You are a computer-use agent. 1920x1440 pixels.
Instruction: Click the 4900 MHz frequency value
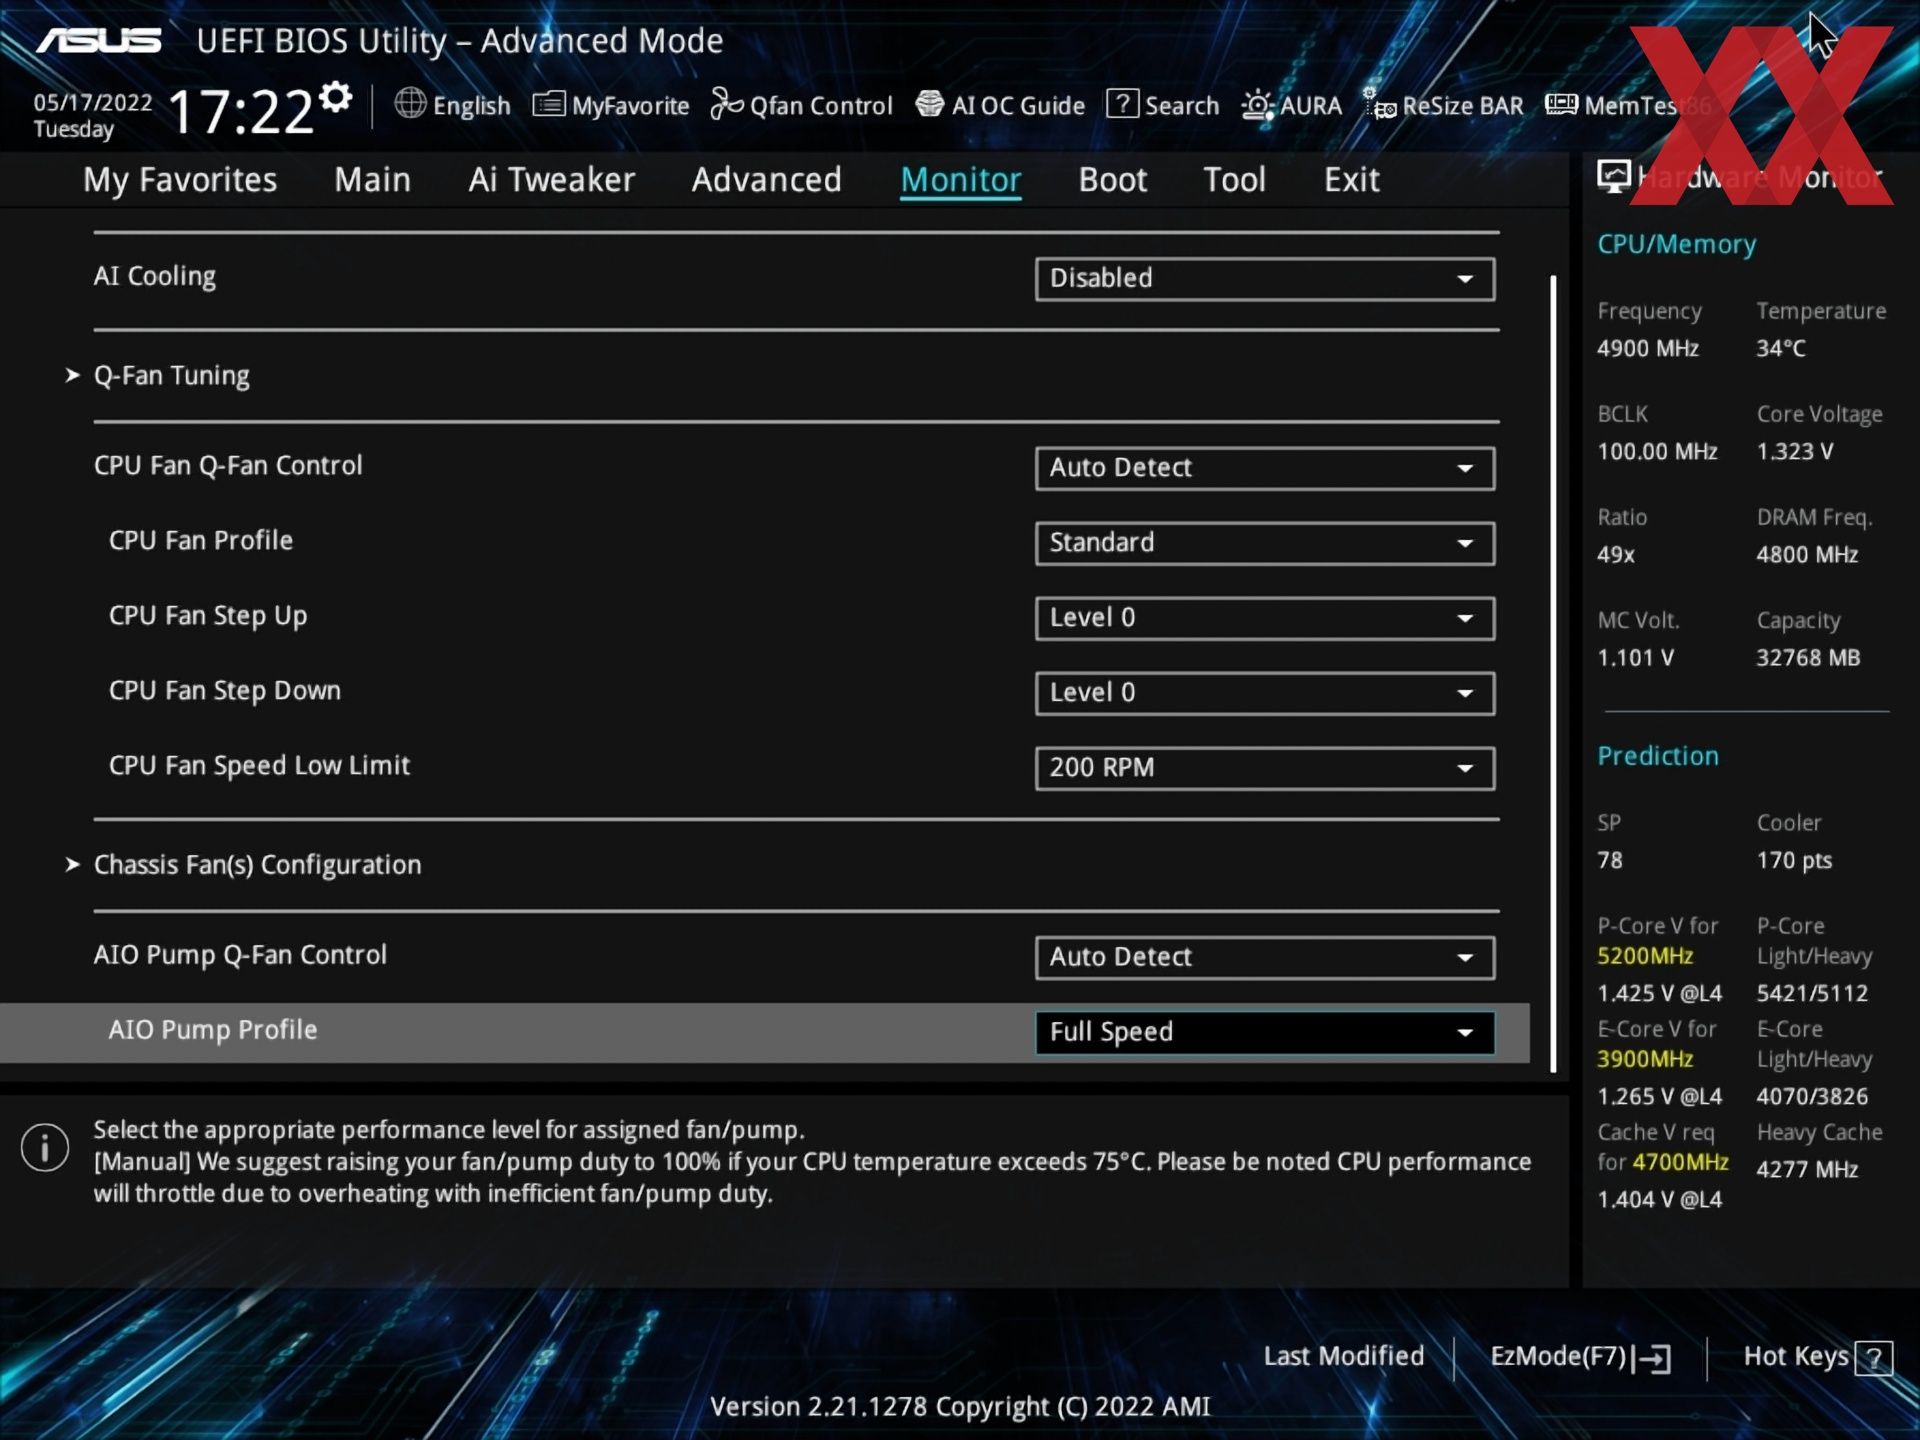click(x=1647, y=348)
